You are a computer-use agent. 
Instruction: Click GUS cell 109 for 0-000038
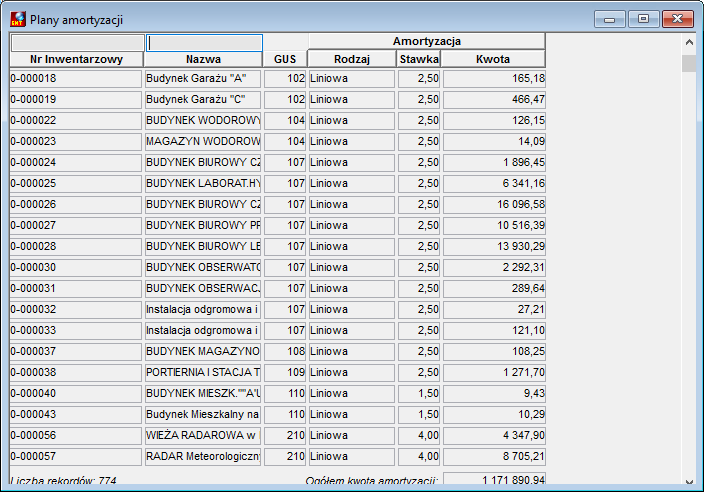click(285, 373)
